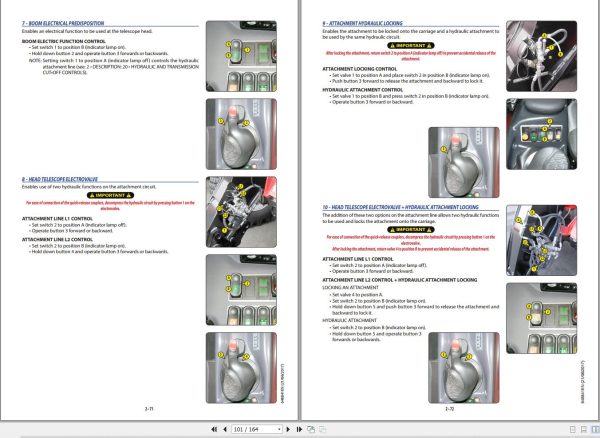600x438 pixels.
Task: Switch to single page view
Action: coord(573,430)
